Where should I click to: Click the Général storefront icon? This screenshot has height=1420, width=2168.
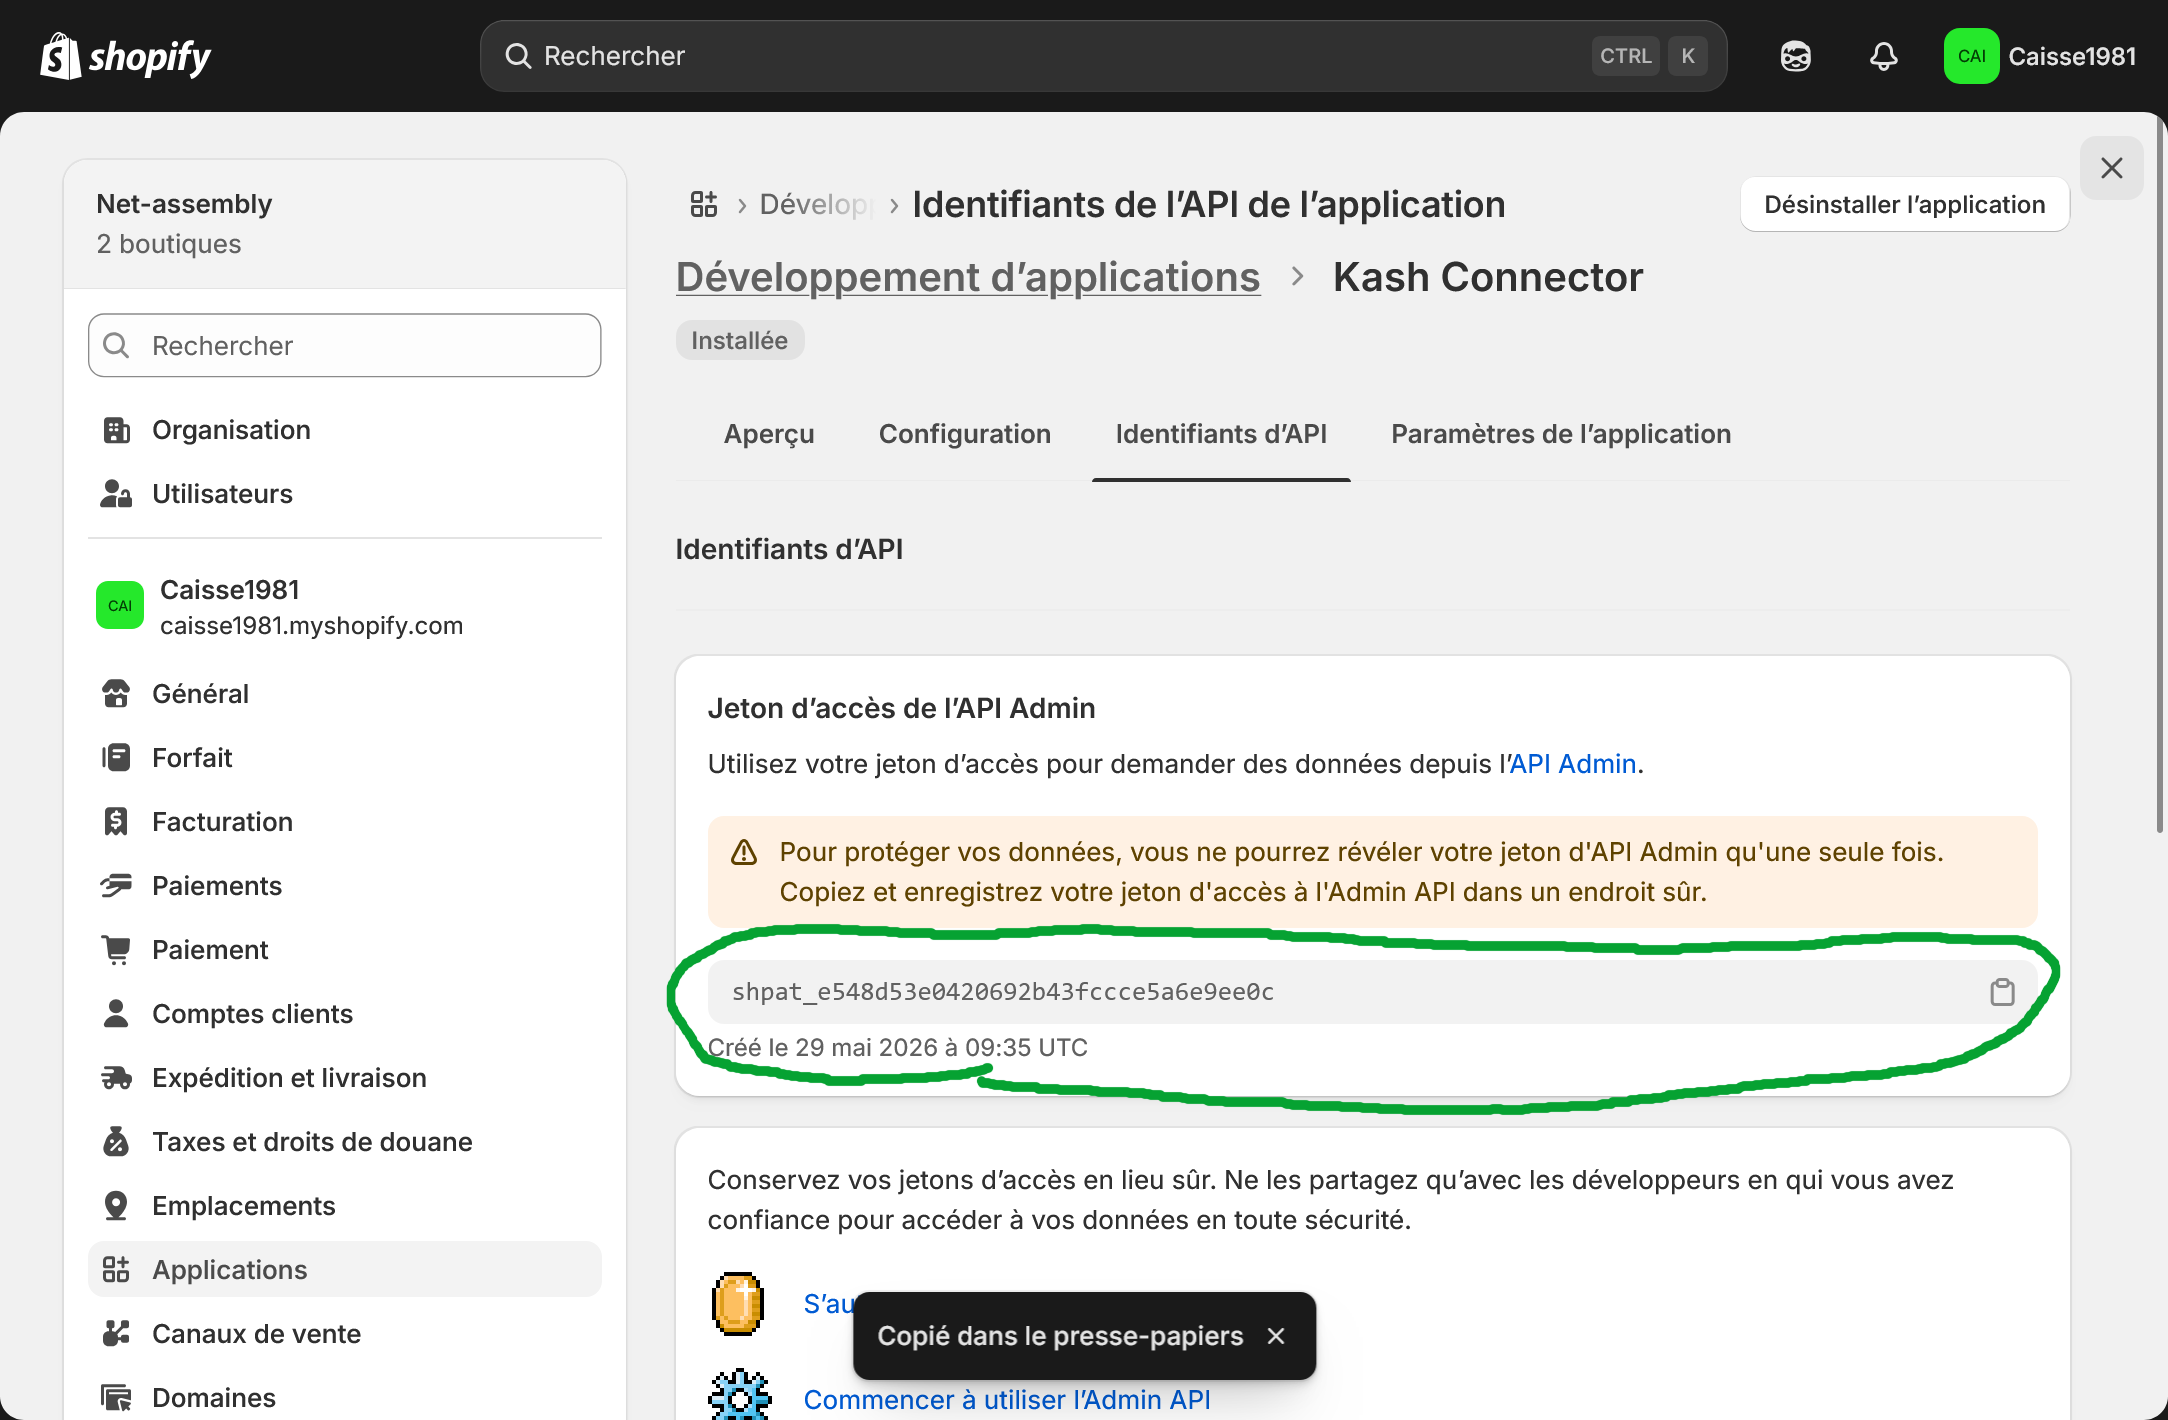click(116, 694)
